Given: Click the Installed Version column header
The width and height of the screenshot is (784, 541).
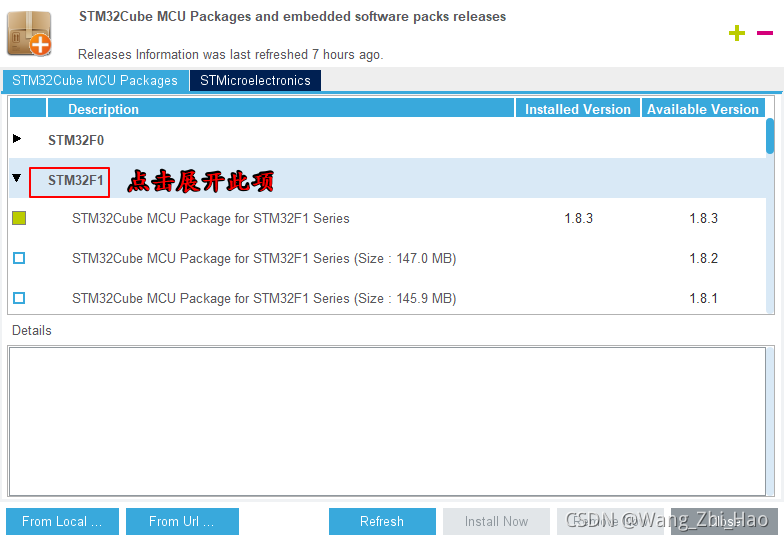Looking at the screenshot, I should pyautogui.click(x=578, y=108).
